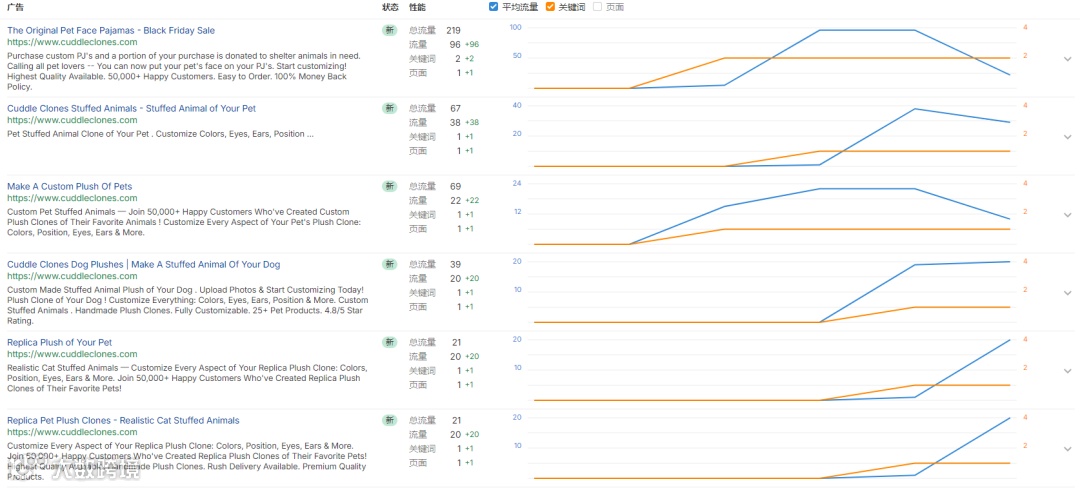This screenshot has width=1080, height=488.
Task: Select description starting 'Purchase custom PJ's'
Action: (x=184, y=71)
